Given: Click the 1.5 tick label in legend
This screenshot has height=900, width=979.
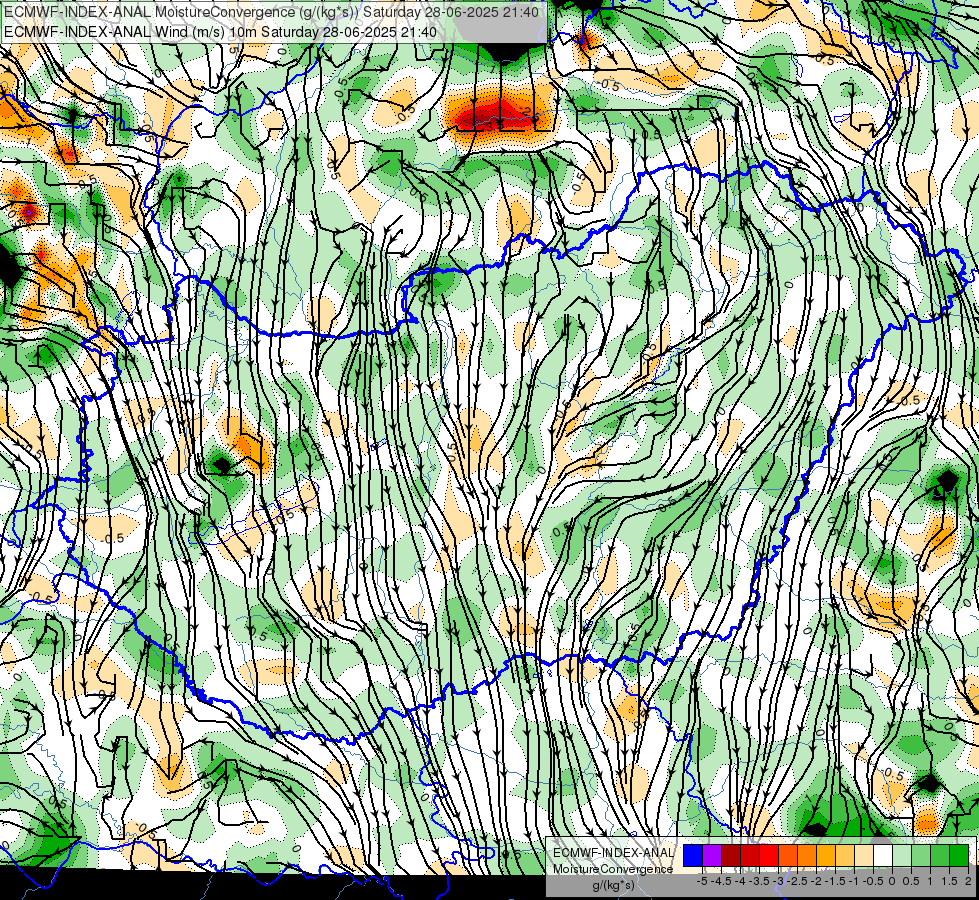Looking at the screenshot, I should click(x=950, y=881).
